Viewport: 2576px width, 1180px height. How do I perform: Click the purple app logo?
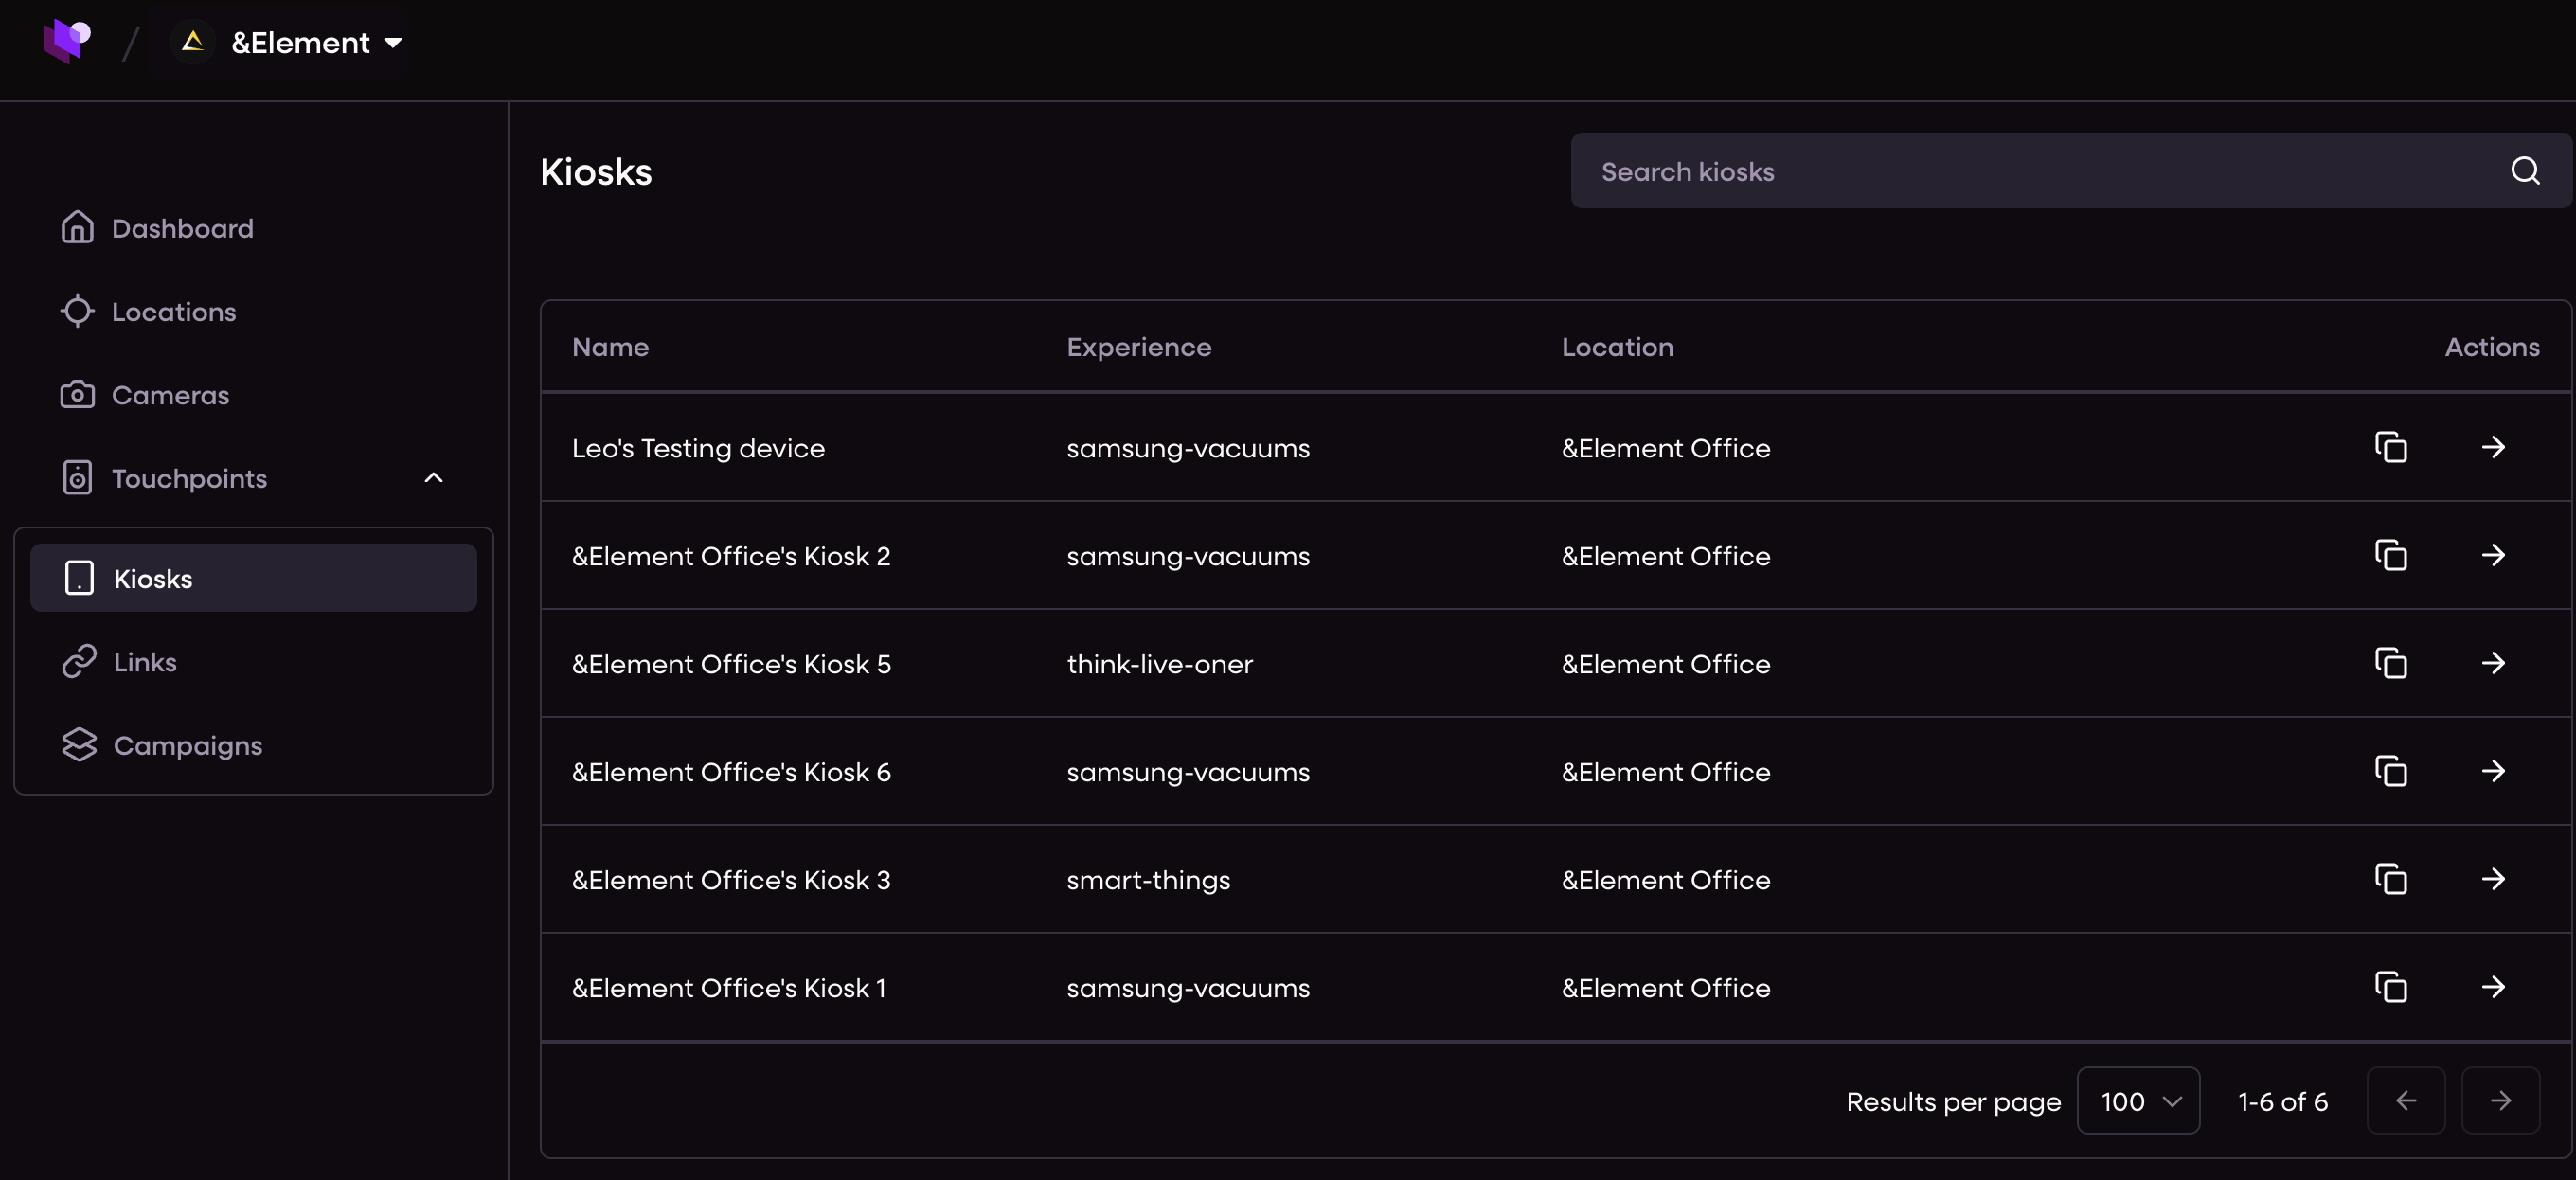66,41
